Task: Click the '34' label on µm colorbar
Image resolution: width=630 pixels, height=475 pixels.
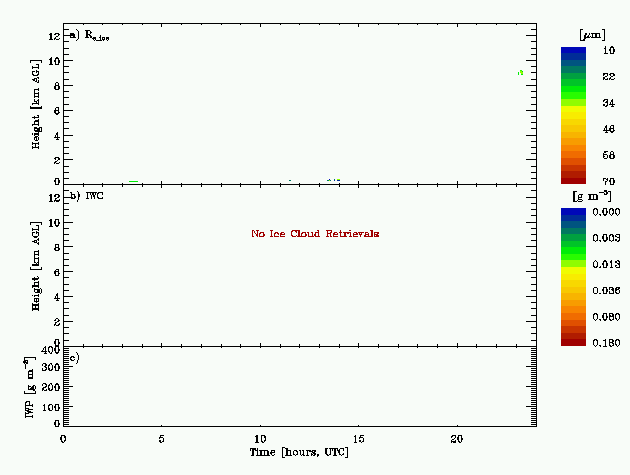Action: [x=609, y=103]
